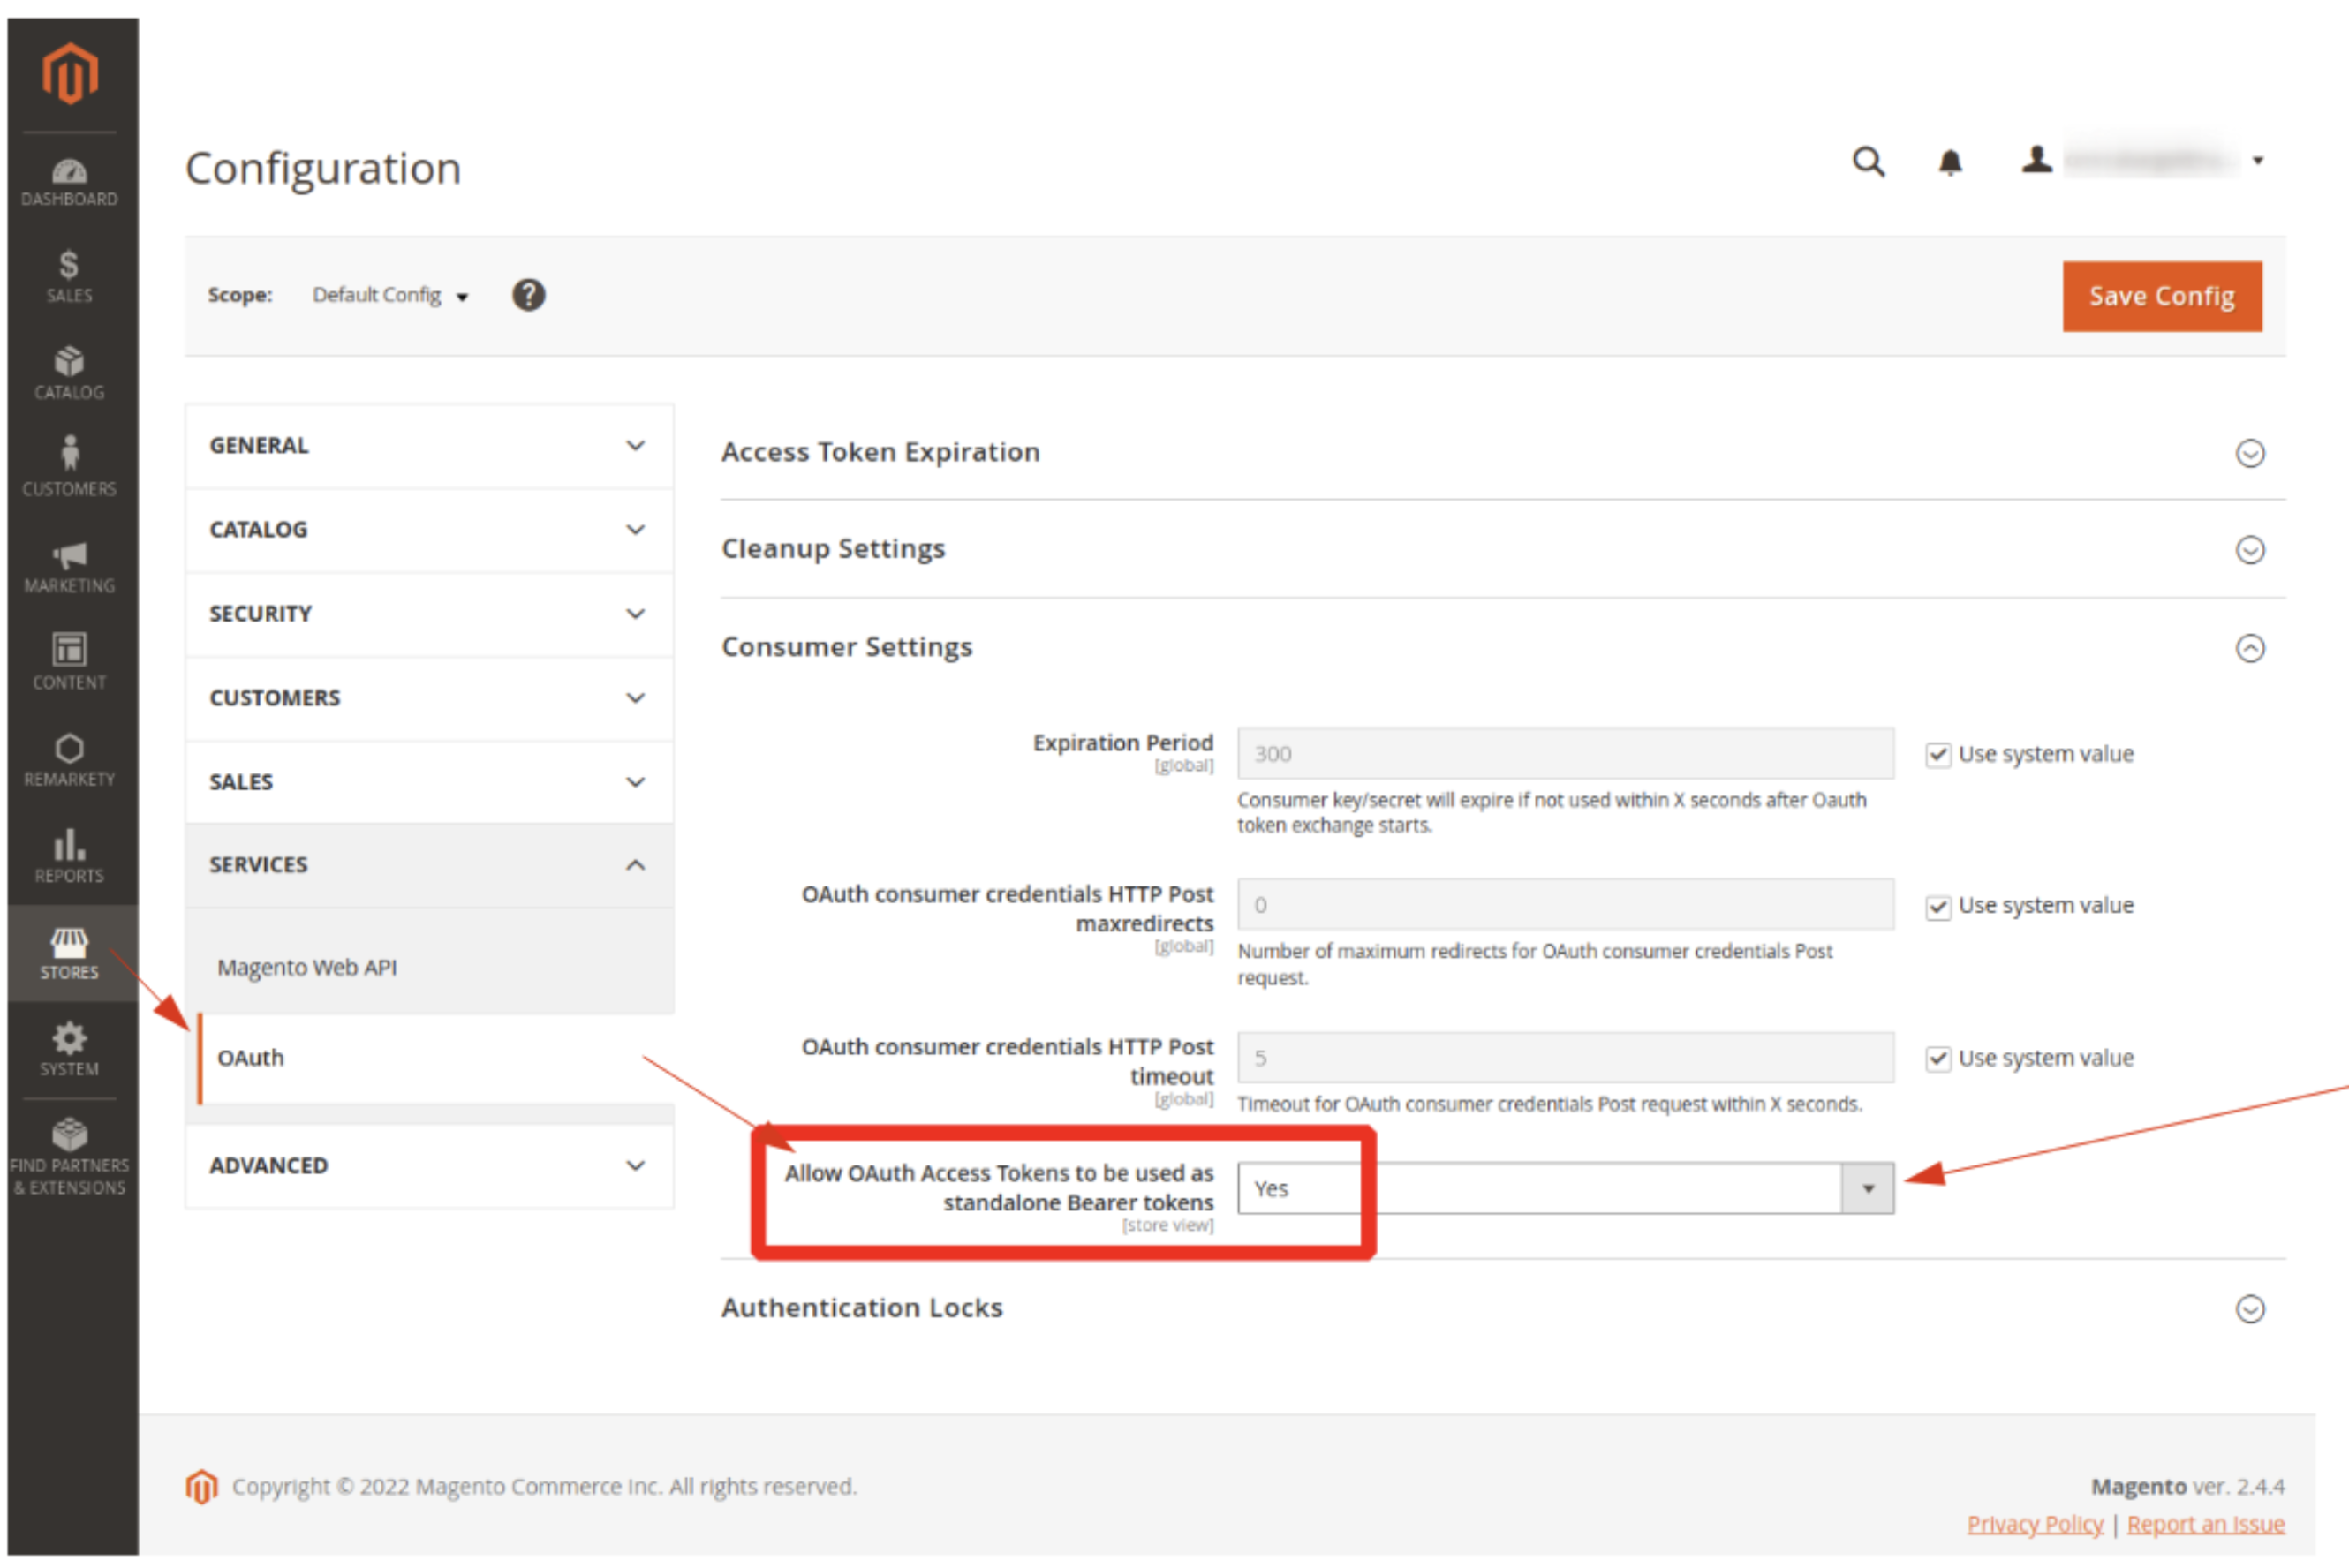Open the Stores sidebar section
Image resolution: width=2349 pixels, height=1568 pixels.
click(x=69, y=953)
